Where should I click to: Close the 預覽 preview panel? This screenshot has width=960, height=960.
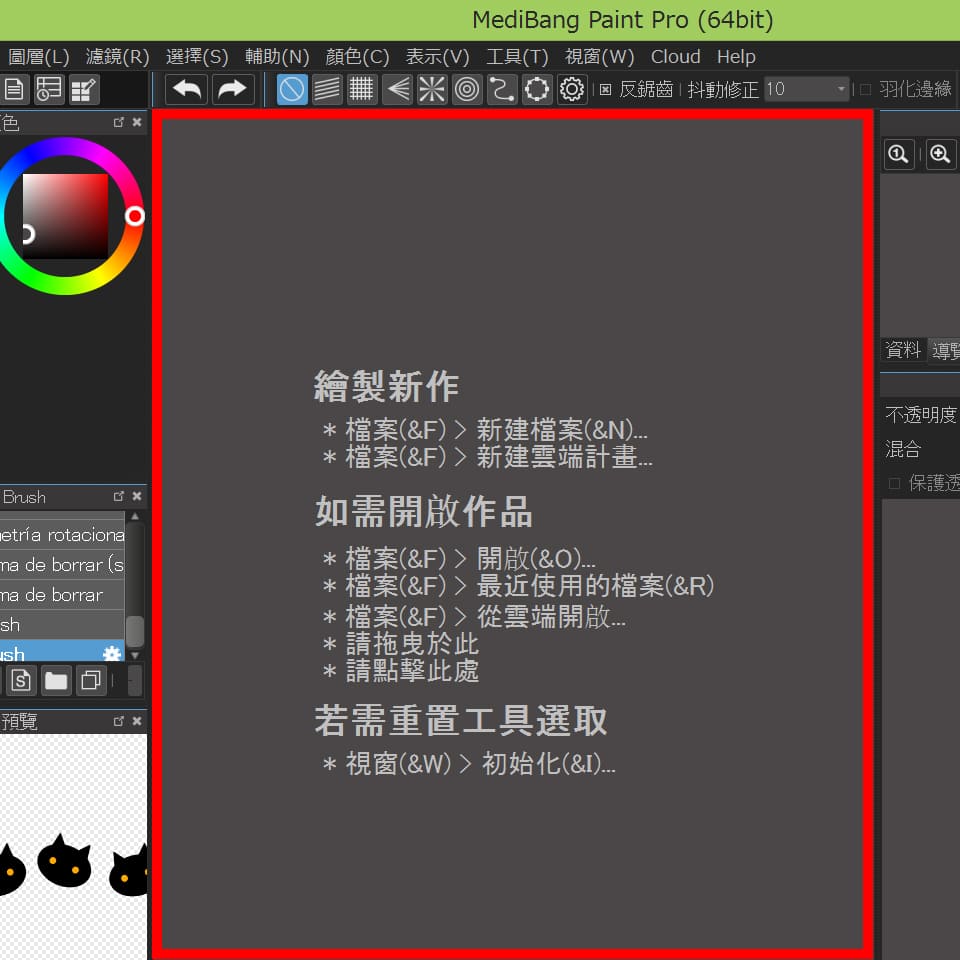[x=137, y=721]
